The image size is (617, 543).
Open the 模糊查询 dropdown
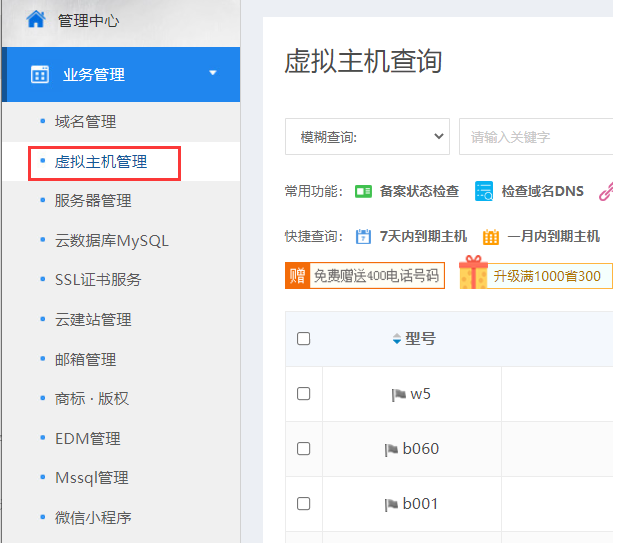(367, 137)
